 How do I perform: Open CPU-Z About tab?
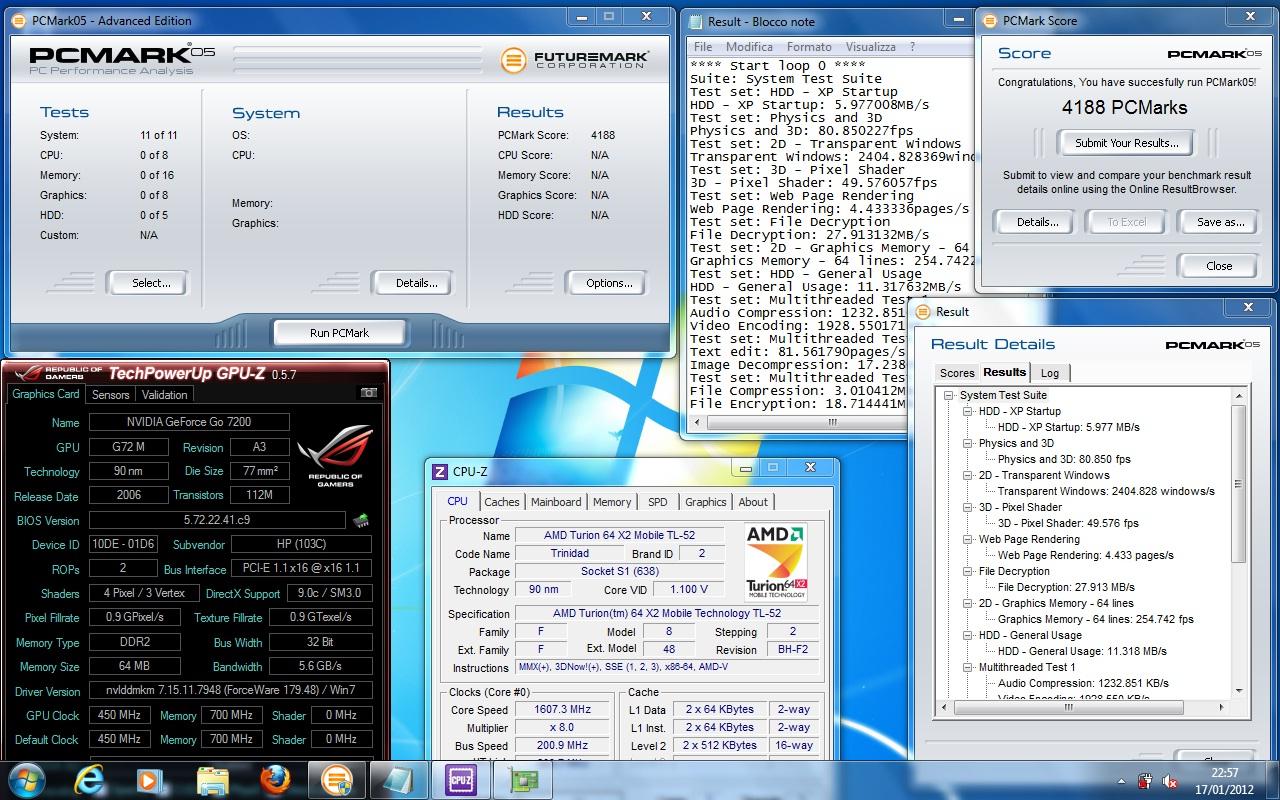pyautogui.click(x=753, y=502)
